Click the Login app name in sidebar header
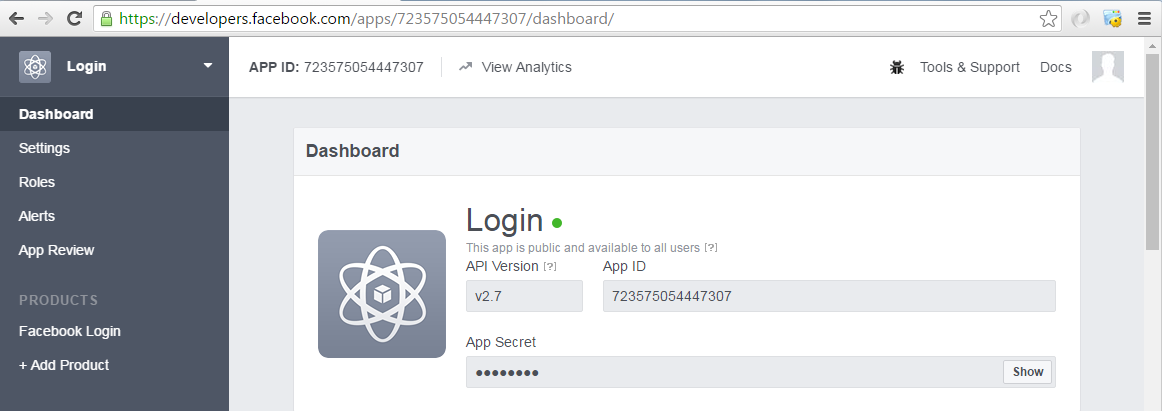Image resolution: width=1162 pixels, height=411 pixels. [87, 67]
